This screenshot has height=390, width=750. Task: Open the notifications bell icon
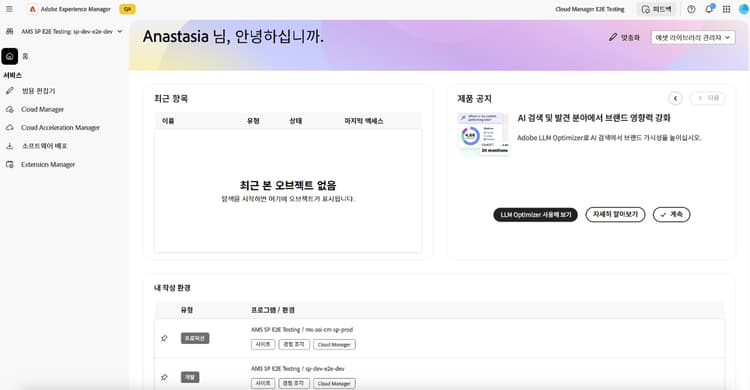[709, 9]
